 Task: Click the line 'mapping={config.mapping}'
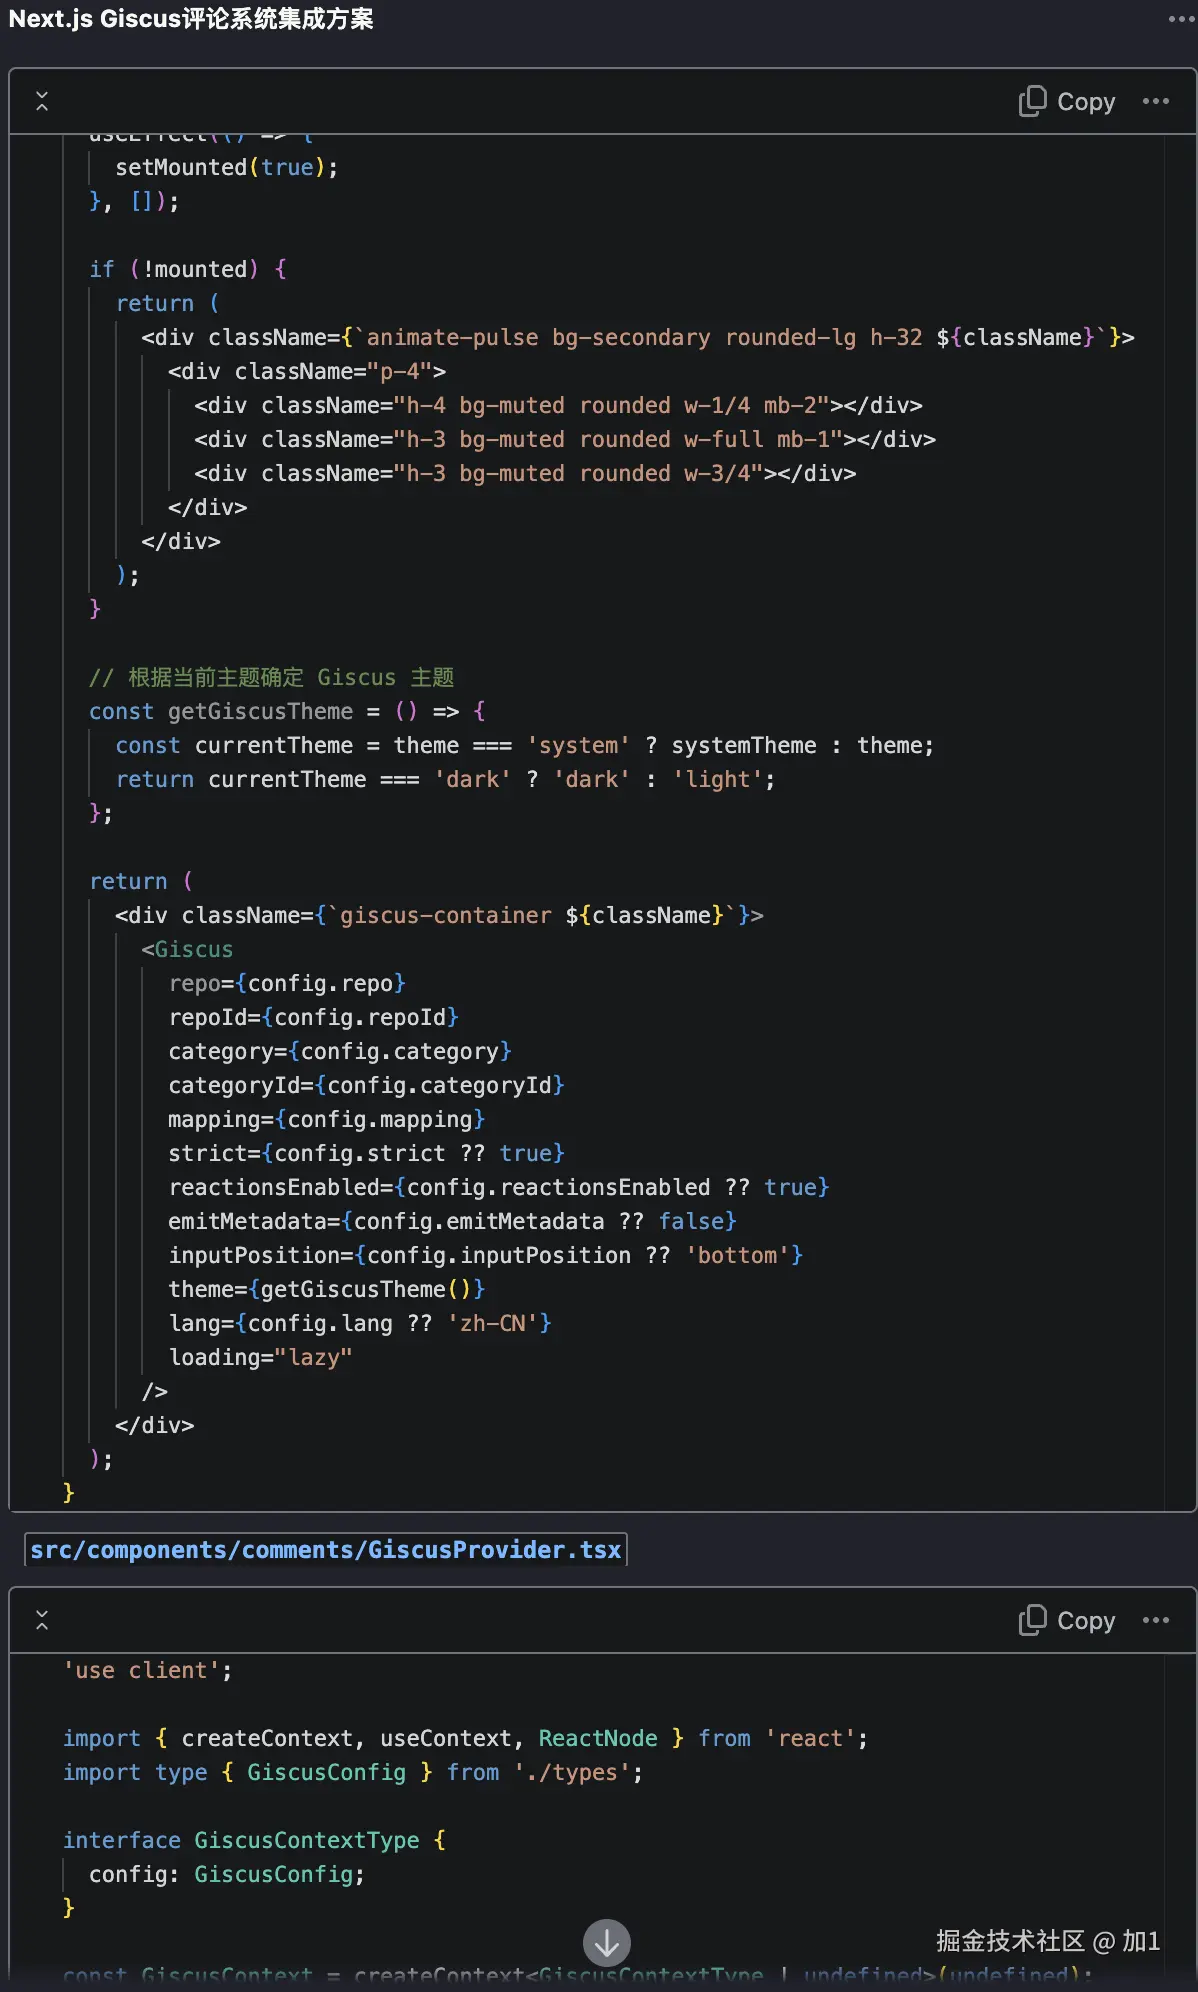(327, 1119)
